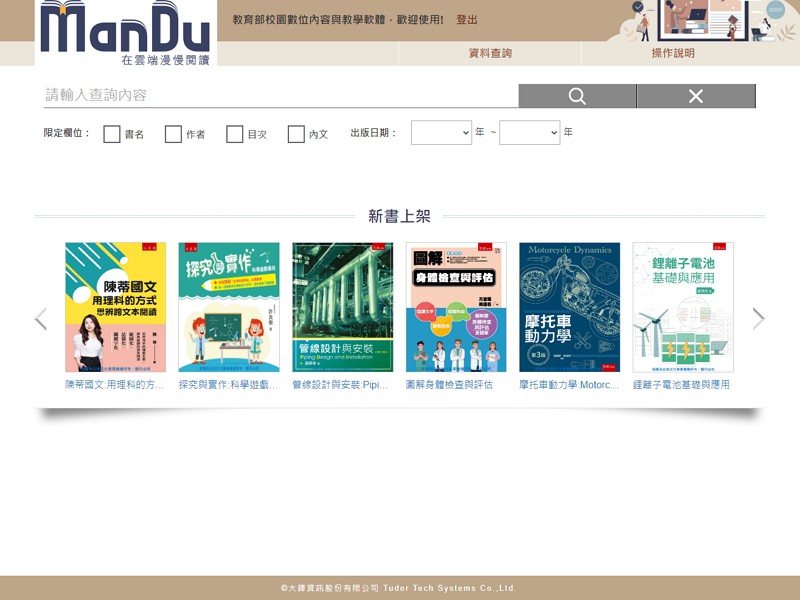Tick the 內文 field checkbox
The height and width of the screenshot is (600, 800).
tap(296, 134)
